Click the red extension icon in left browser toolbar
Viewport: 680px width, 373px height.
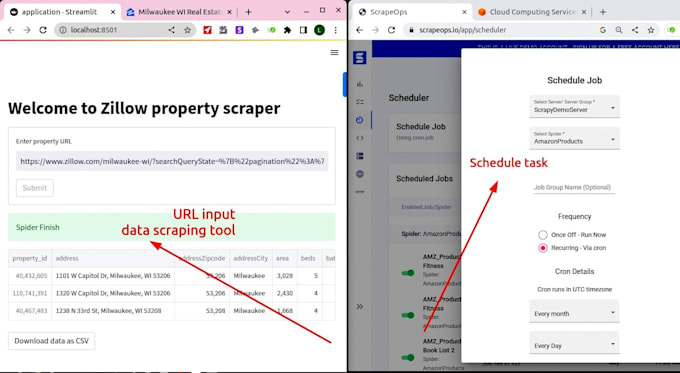pyautogui.click(x=207, y=30)
